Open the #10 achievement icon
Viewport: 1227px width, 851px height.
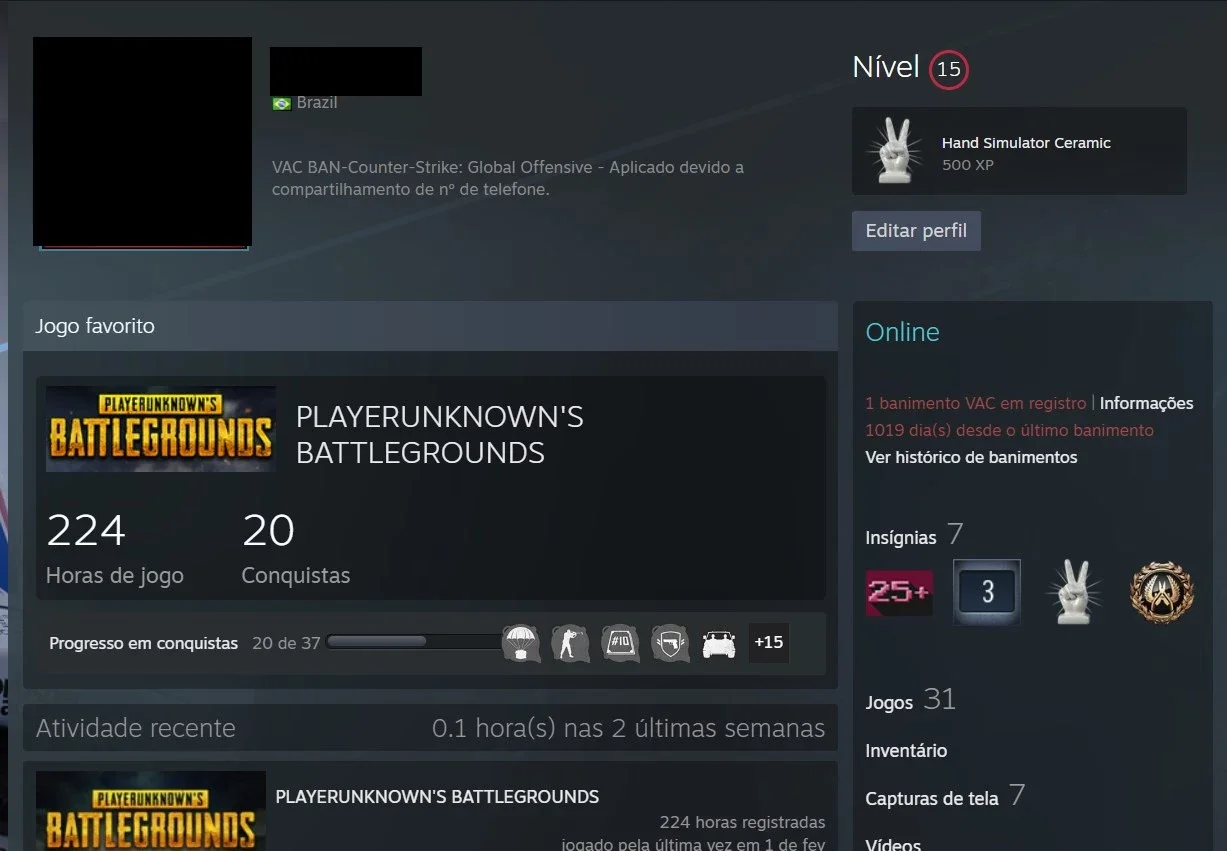click(621, 643)
